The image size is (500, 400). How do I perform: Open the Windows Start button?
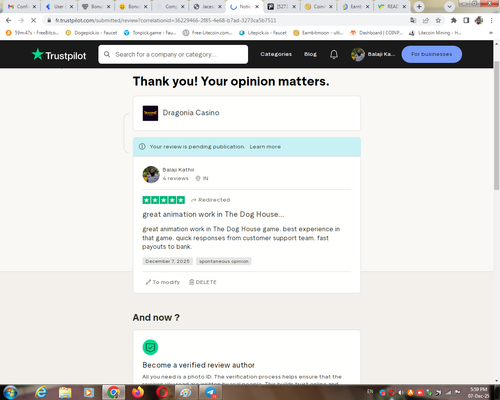click(x=10, y=392)
